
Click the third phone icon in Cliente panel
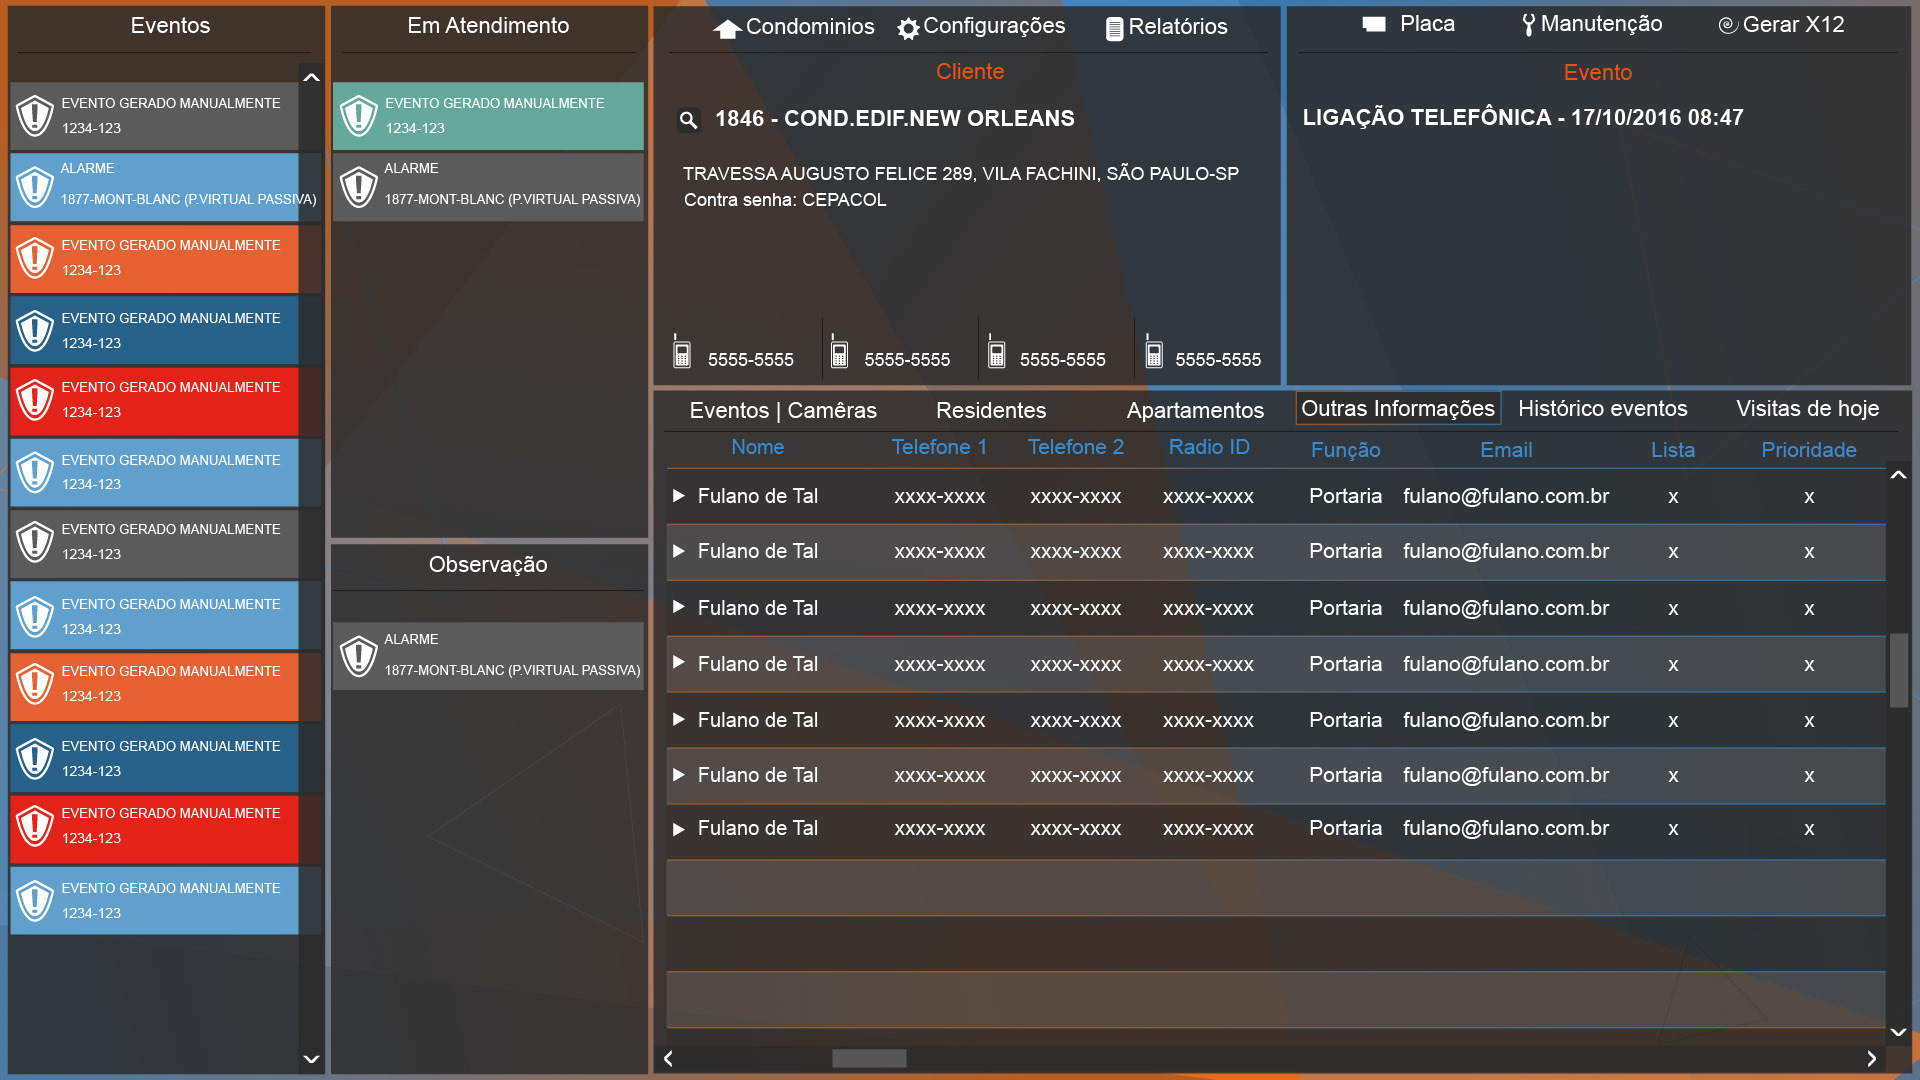[996, 351]
